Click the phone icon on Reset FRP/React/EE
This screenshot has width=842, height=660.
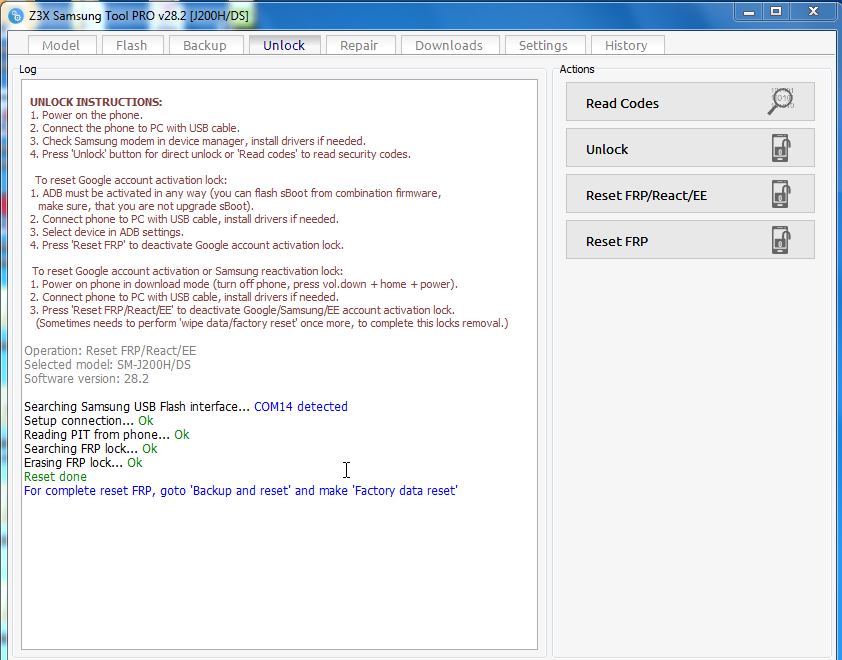tap(781, 194)
